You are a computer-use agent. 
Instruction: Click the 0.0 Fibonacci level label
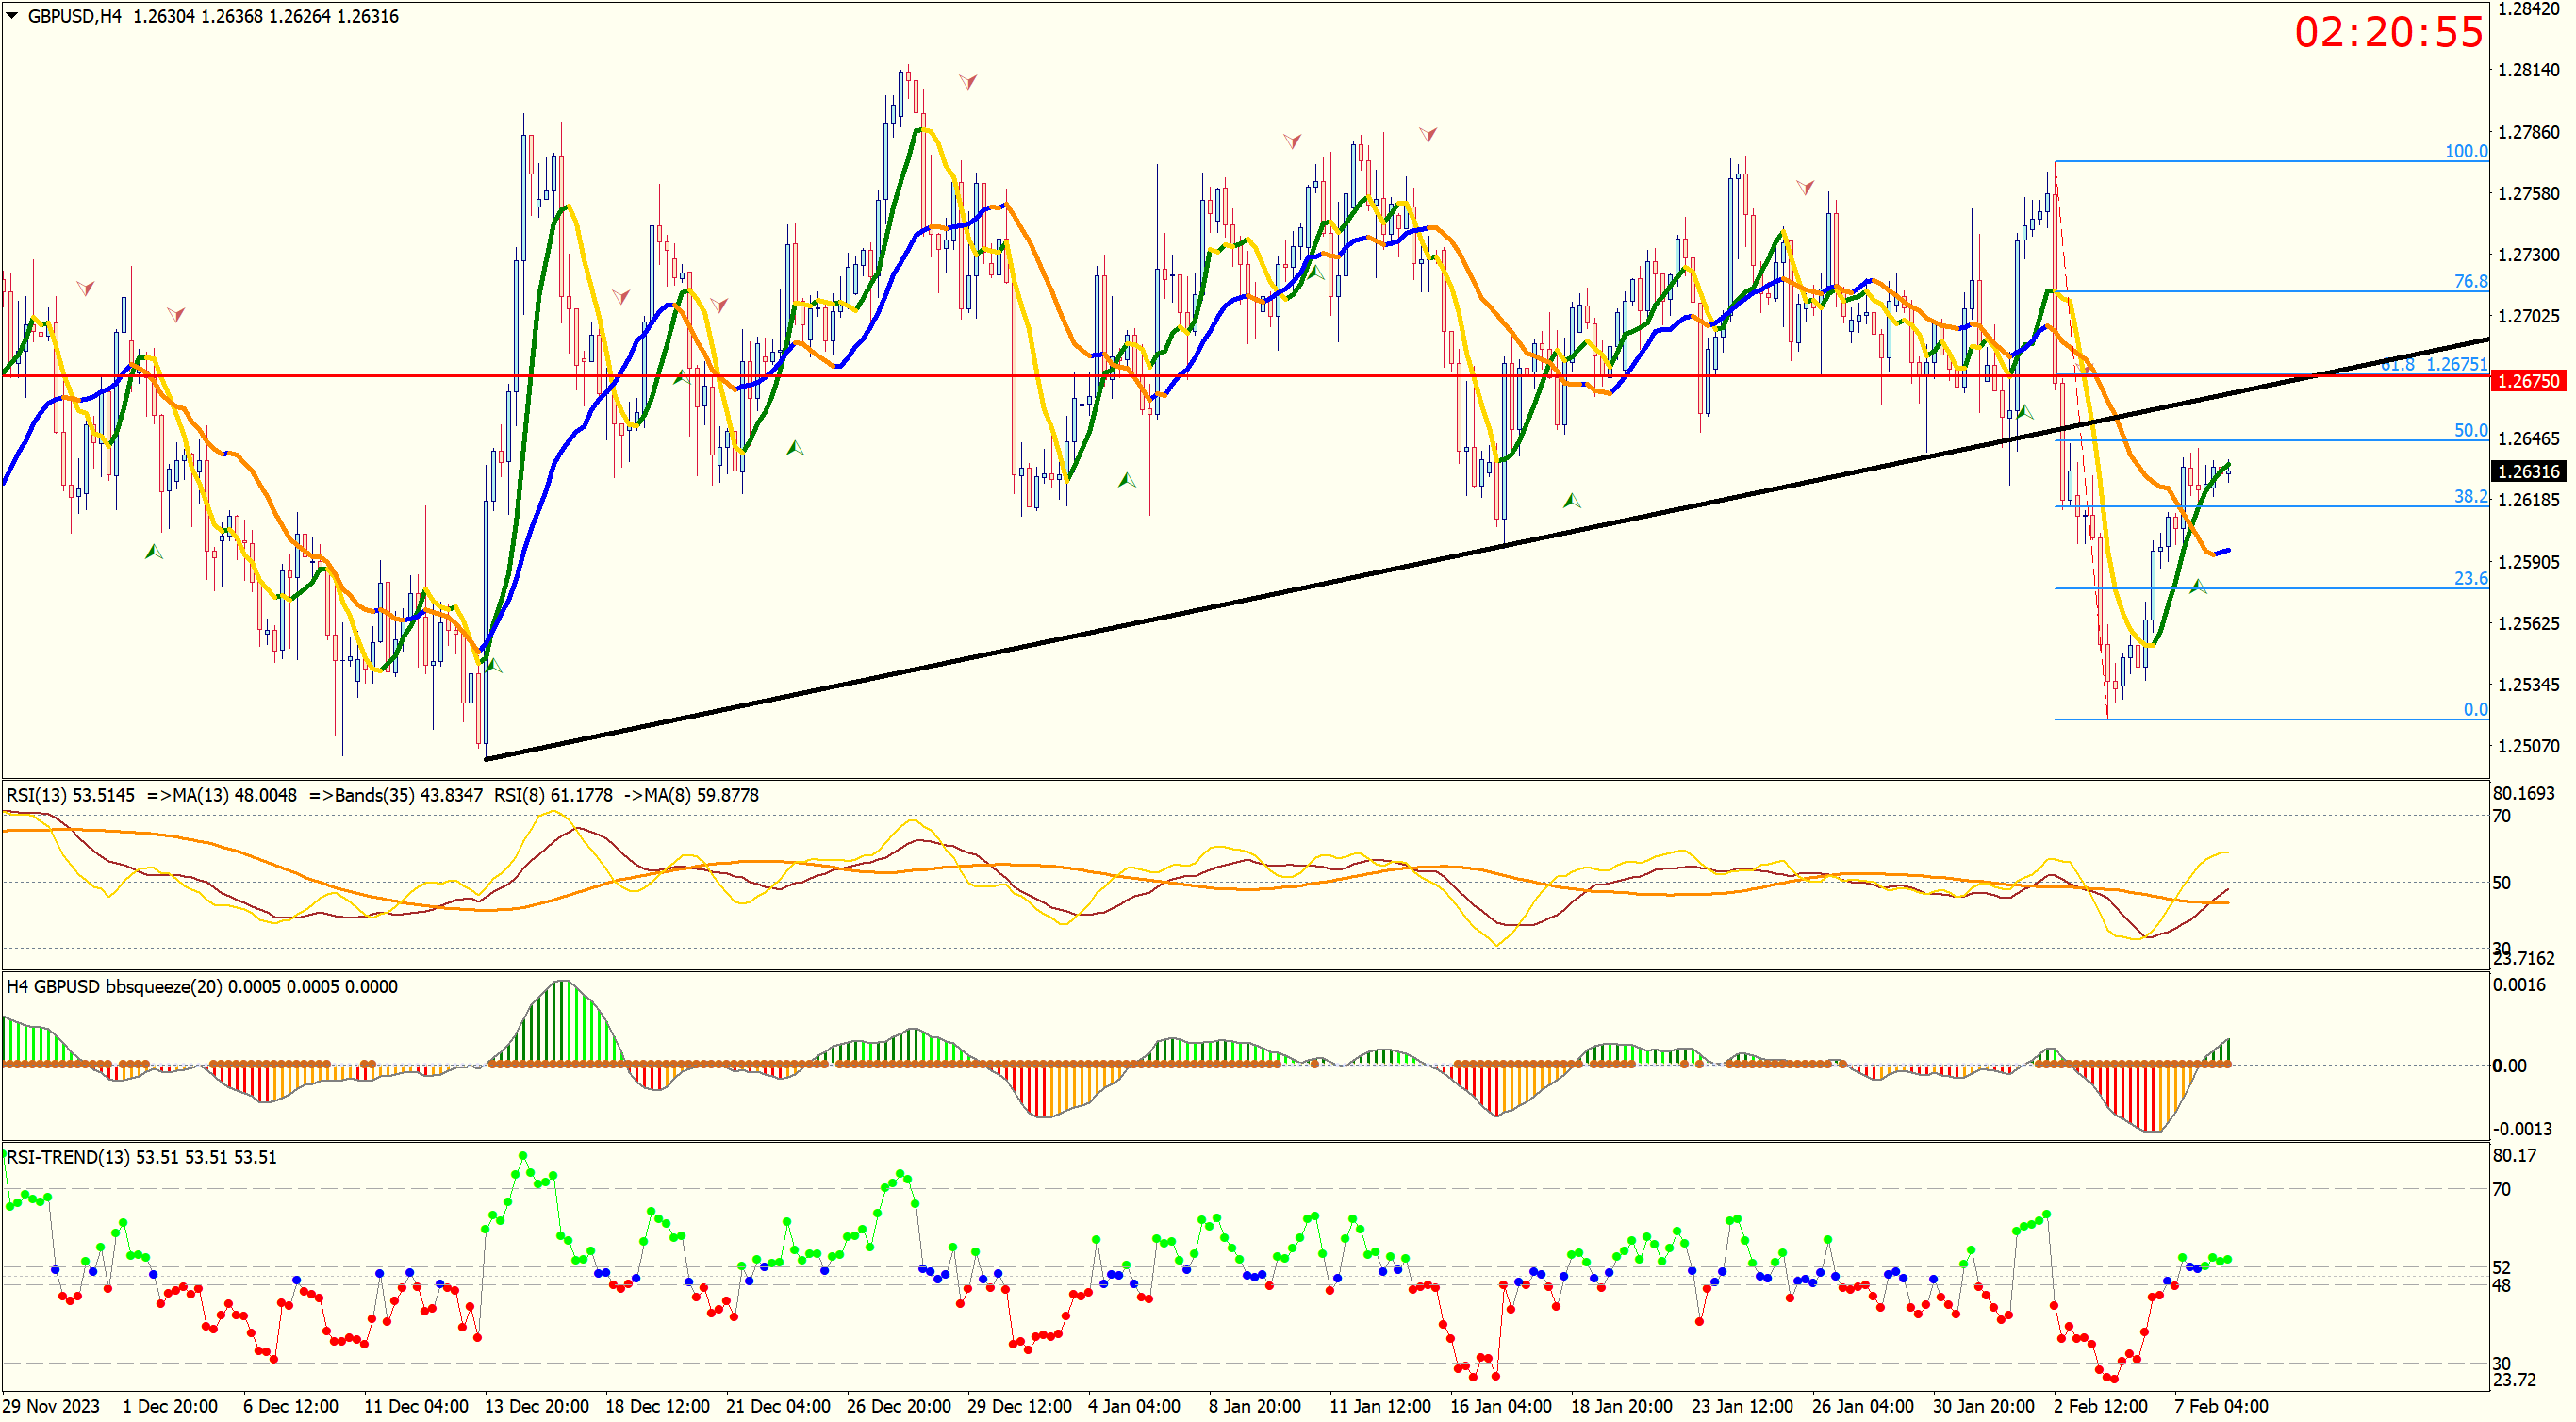tap(2474, 709)
